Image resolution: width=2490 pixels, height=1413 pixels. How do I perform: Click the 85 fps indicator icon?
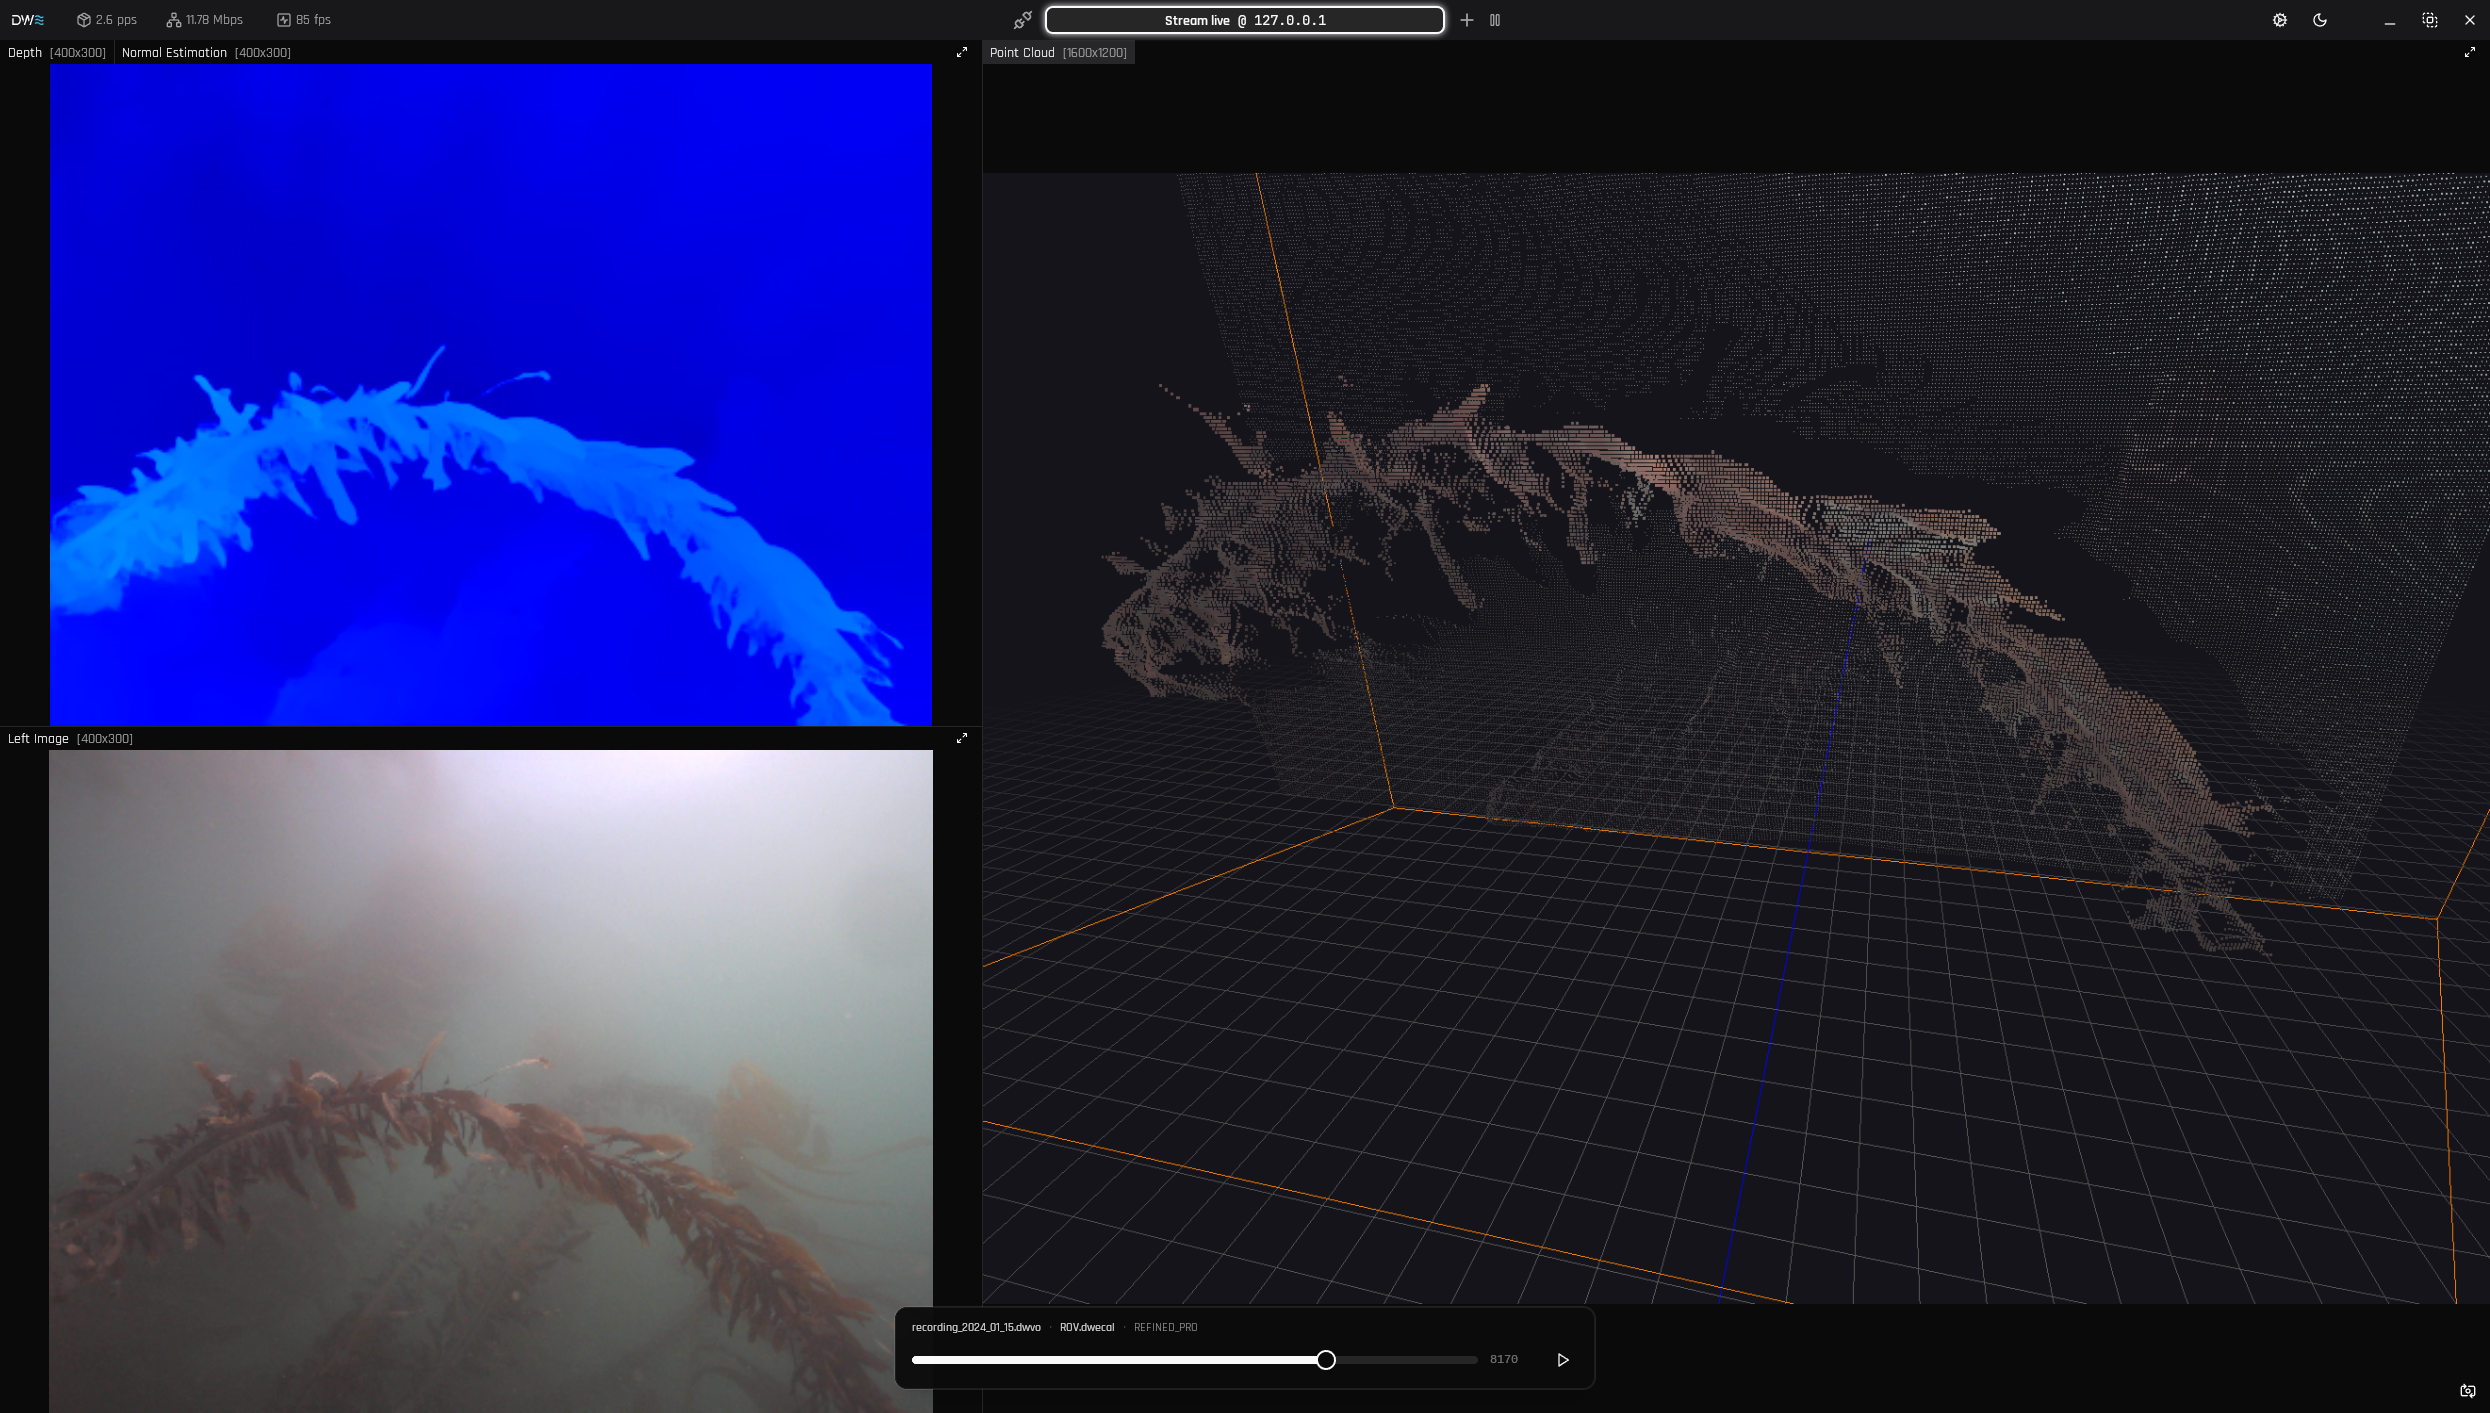(x=284, y=20)
